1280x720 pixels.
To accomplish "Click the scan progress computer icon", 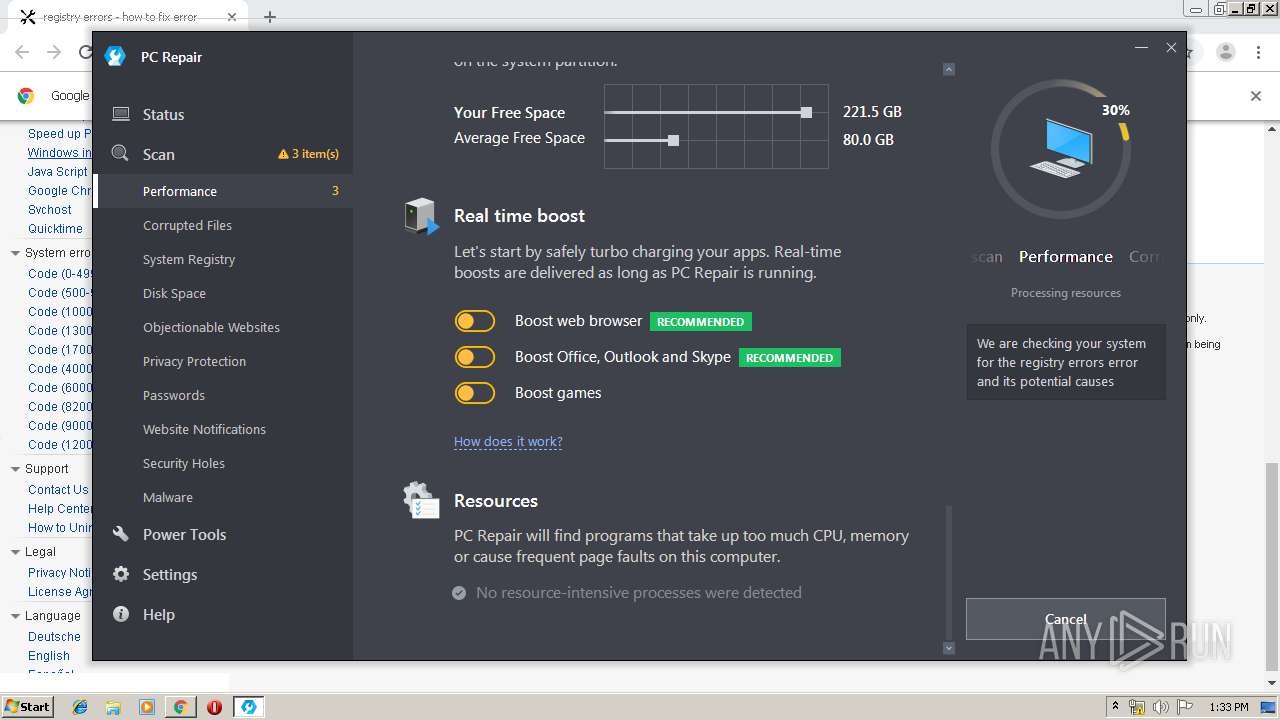I will (1061, 148).
